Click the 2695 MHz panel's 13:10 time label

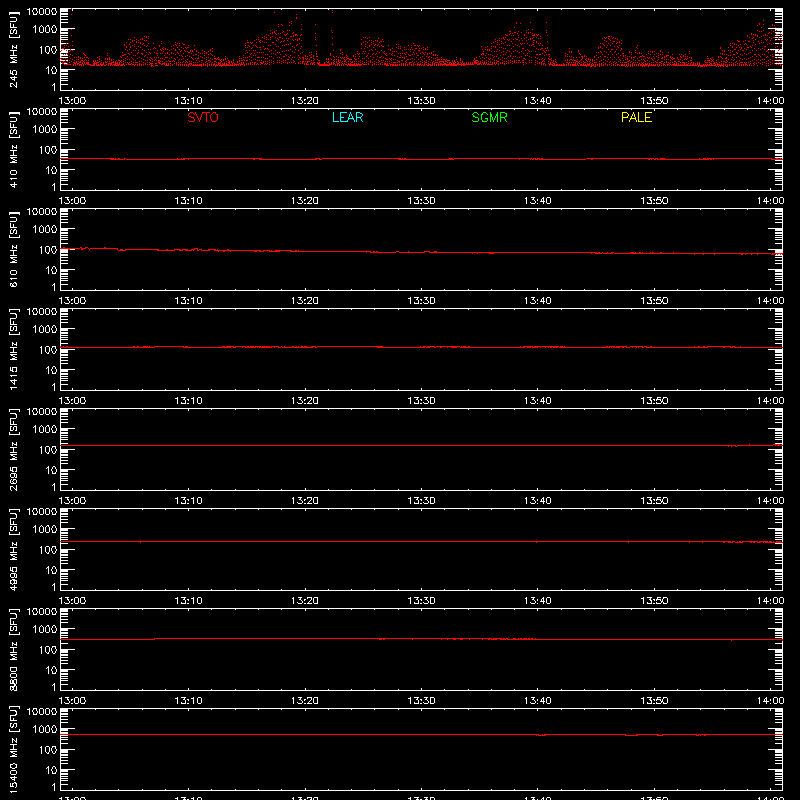click(x=188, y=501)
